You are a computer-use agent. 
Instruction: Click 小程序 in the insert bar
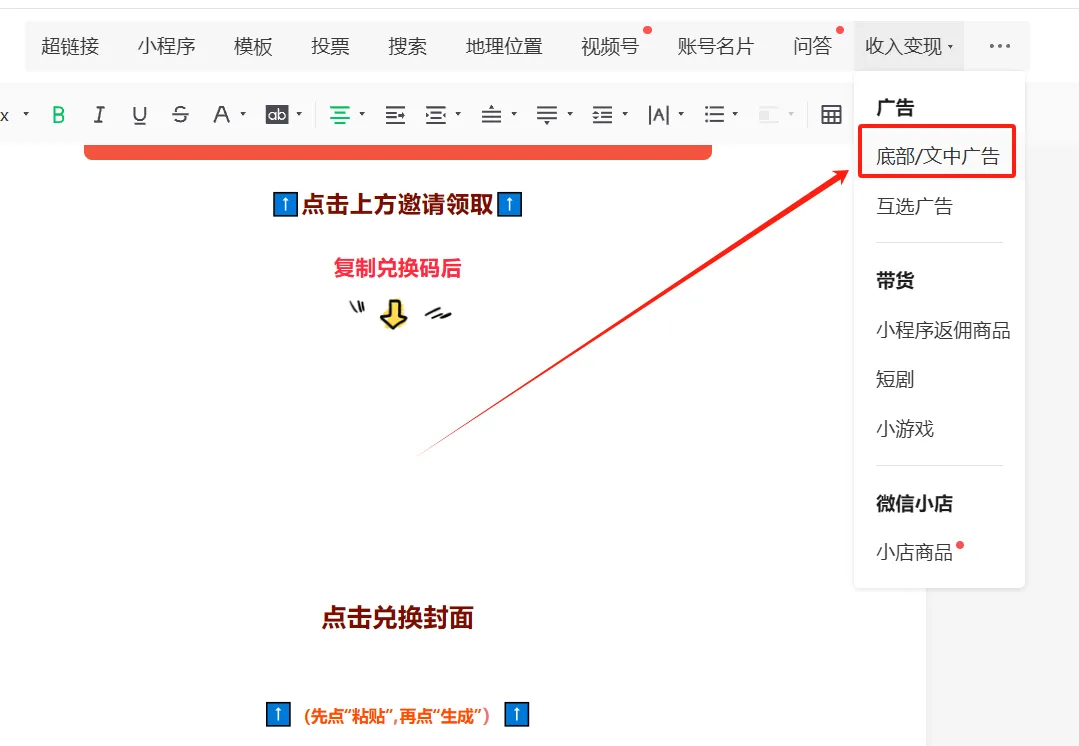[x=167, y=46]
